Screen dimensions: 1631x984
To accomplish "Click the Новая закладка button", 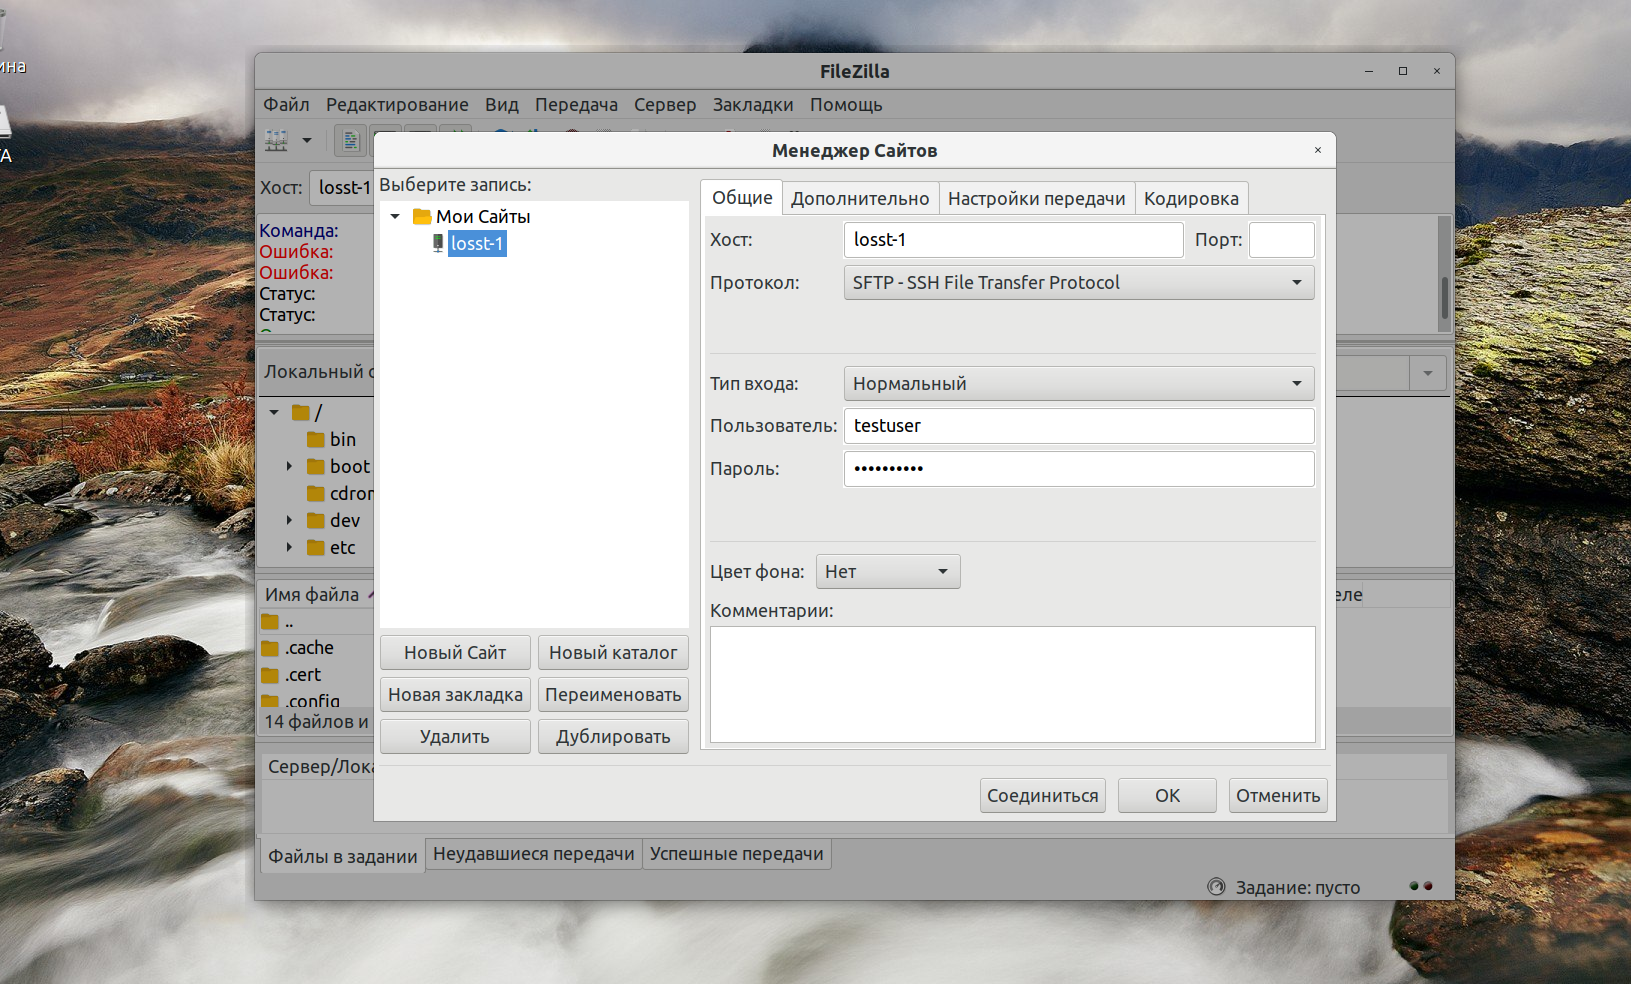I will [455, 695].
